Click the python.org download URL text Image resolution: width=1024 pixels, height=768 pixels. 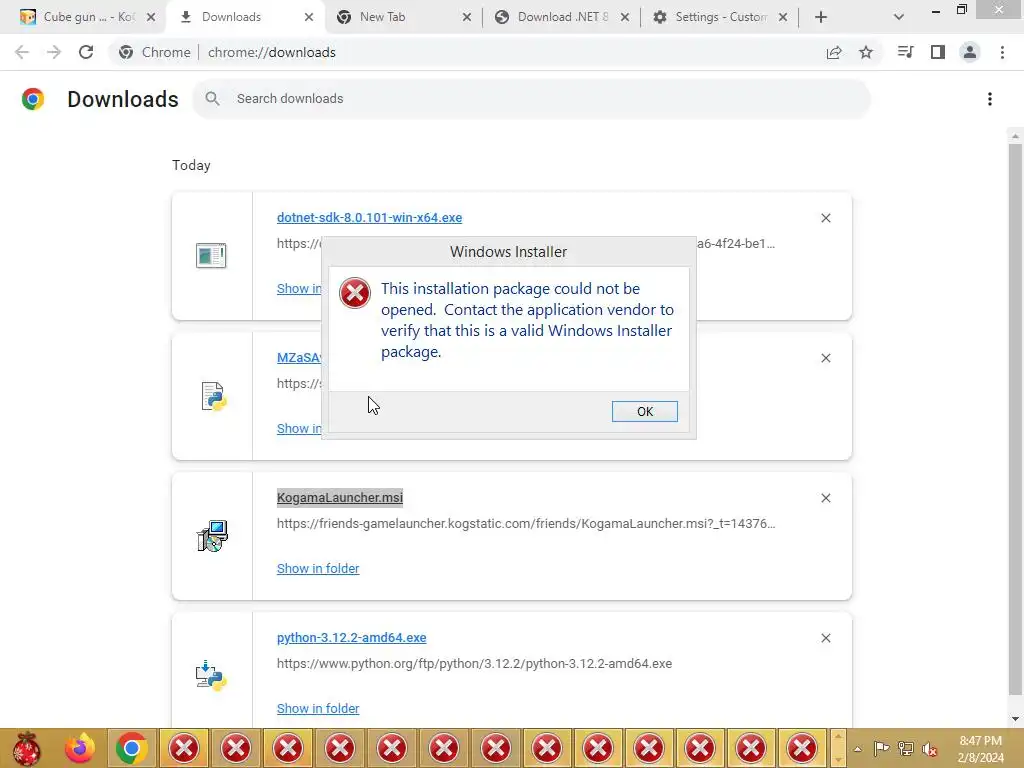(x=474, y=664)
